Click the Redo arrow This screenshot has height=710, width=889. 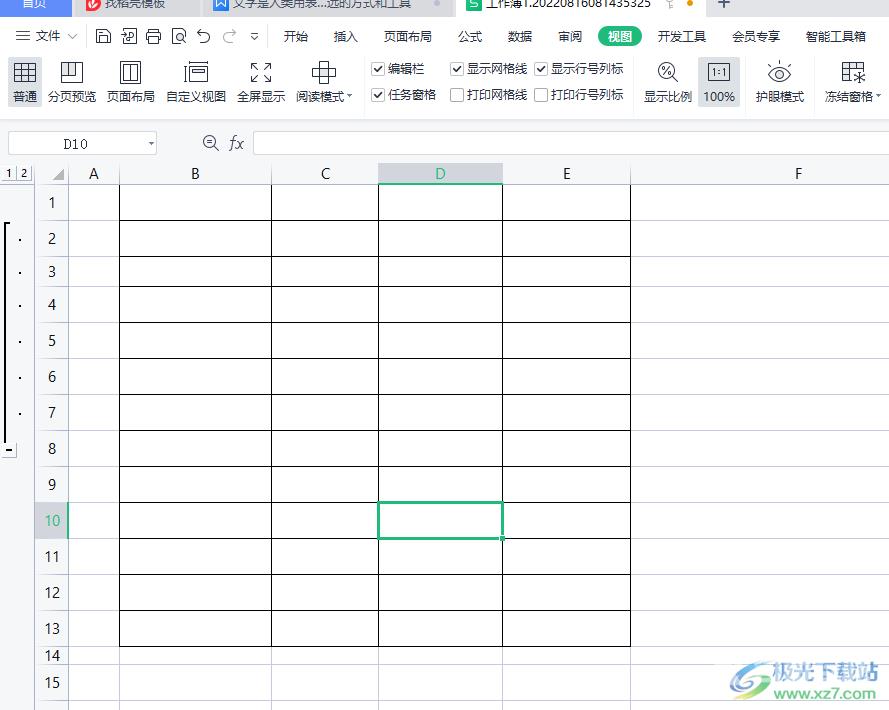tap(229, 36)
